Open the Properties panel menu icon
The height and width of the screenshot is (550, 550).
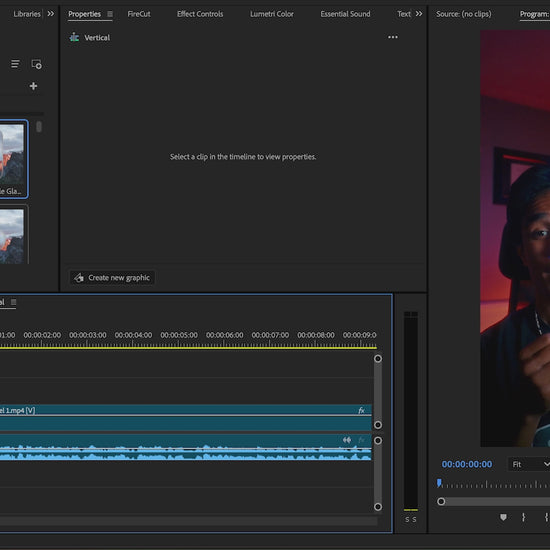(110, 14)
